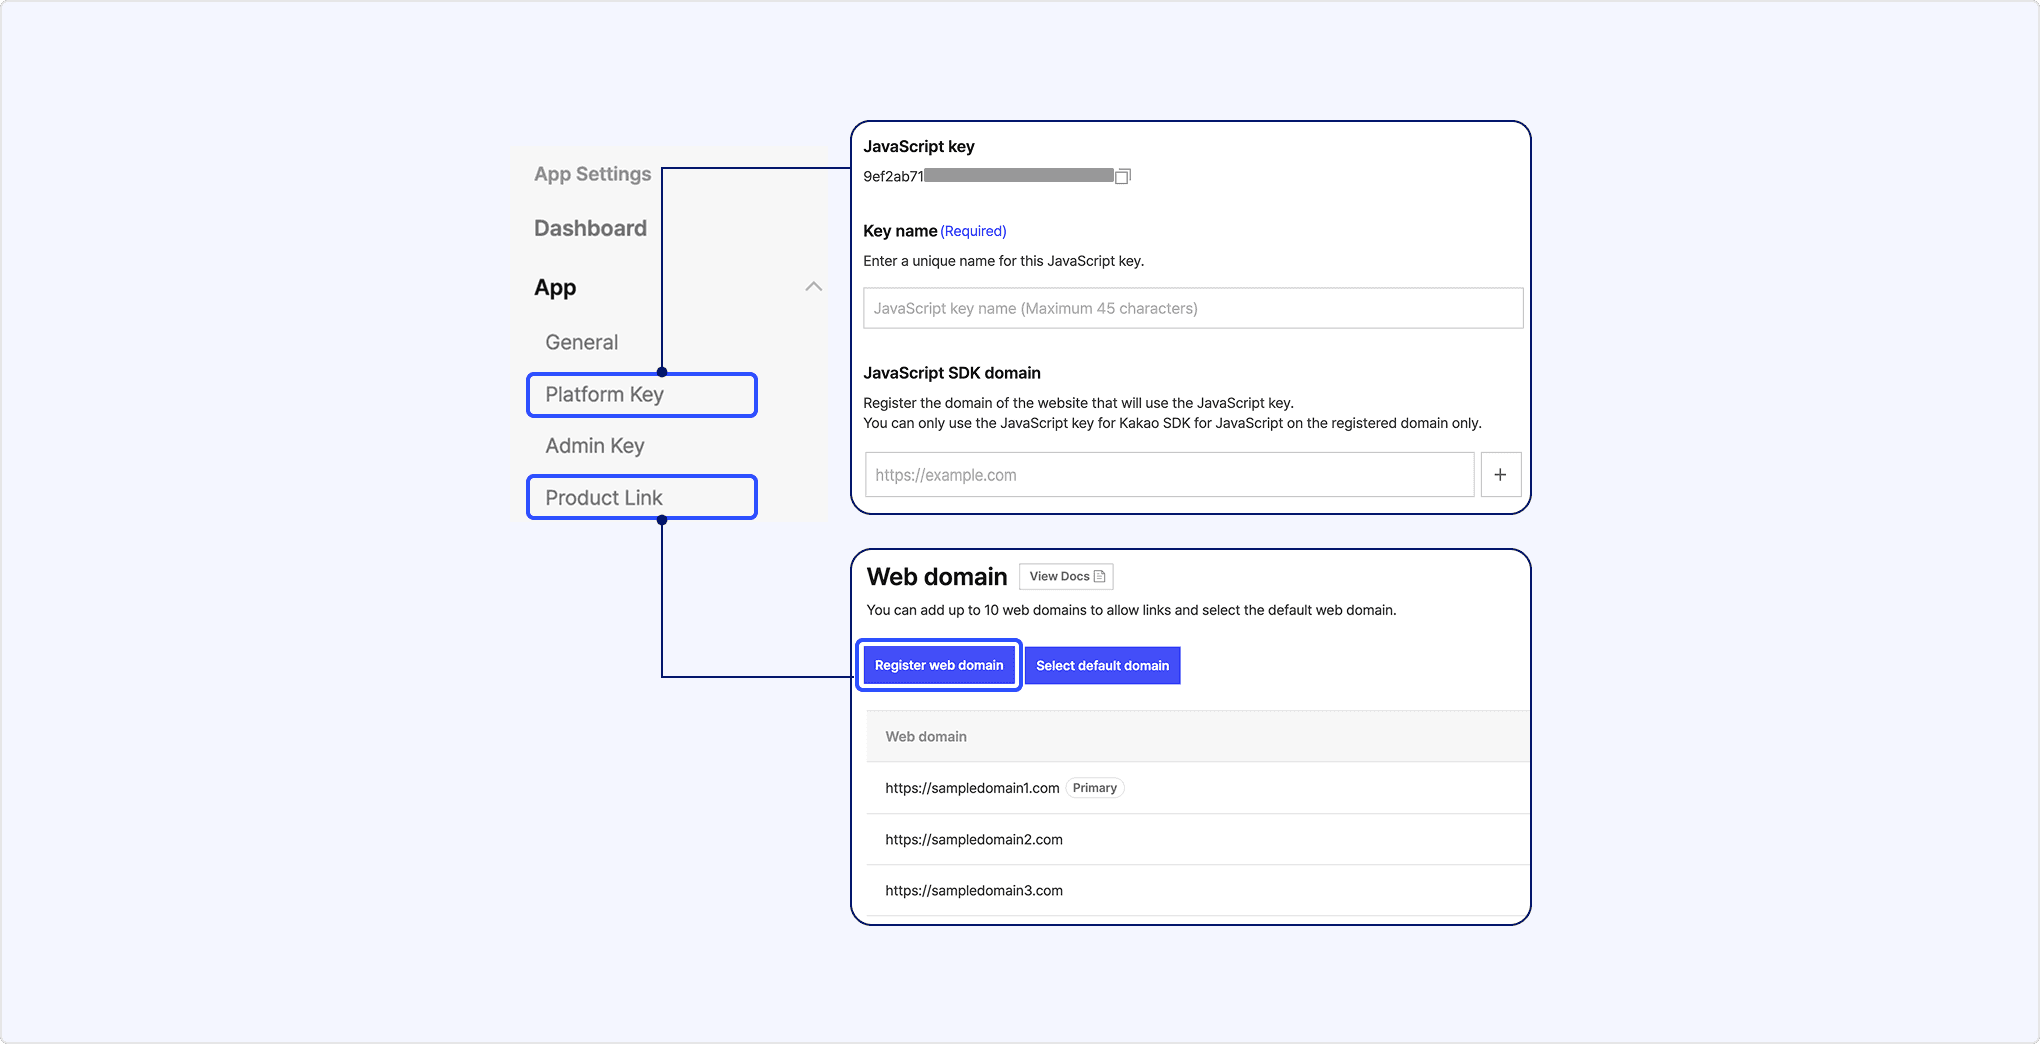
Task: Click the Primary badge
Action: tap(1094, 788)
